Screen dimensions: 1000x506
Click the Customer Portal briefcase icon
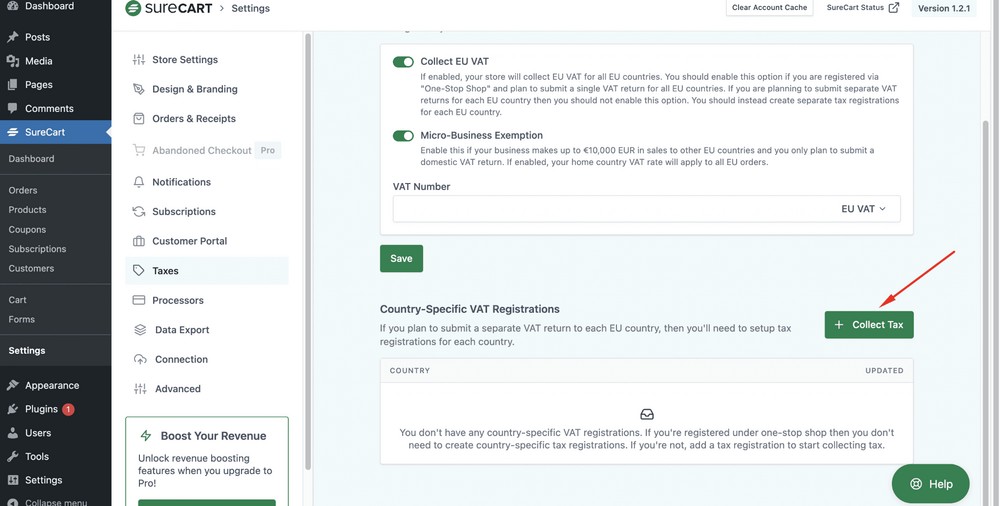(x=139, y=241)
